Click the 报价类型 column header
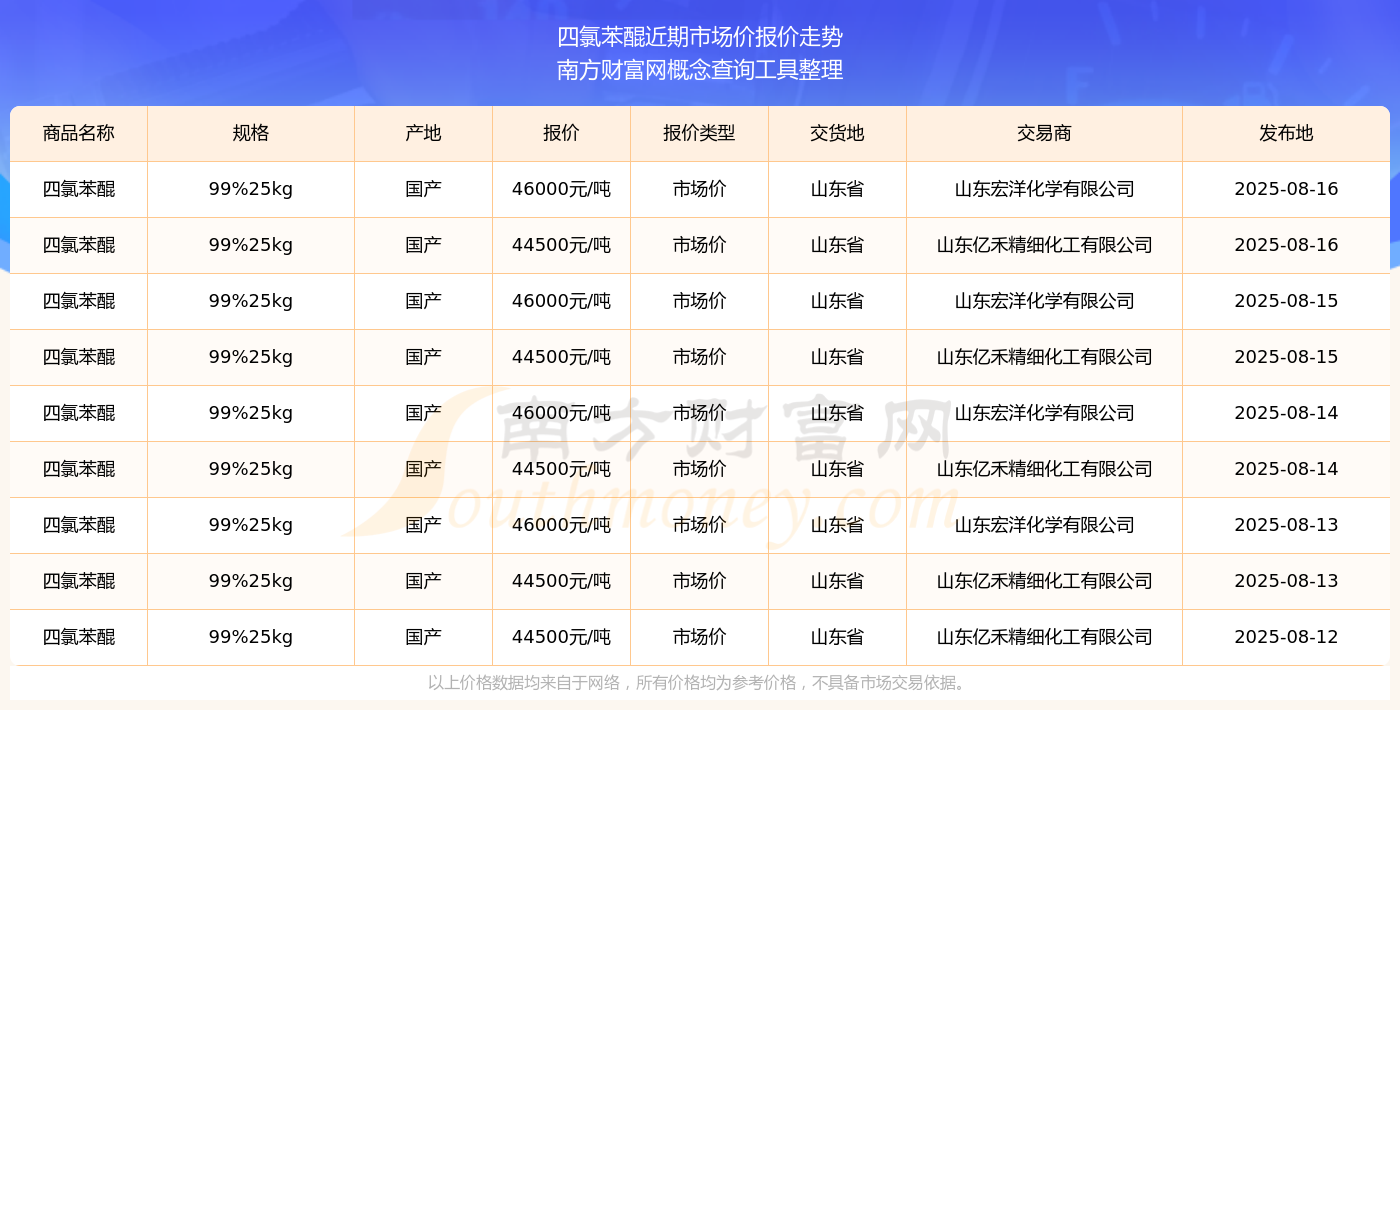This screenshot has width=1400, height=1205. (699, 133)
